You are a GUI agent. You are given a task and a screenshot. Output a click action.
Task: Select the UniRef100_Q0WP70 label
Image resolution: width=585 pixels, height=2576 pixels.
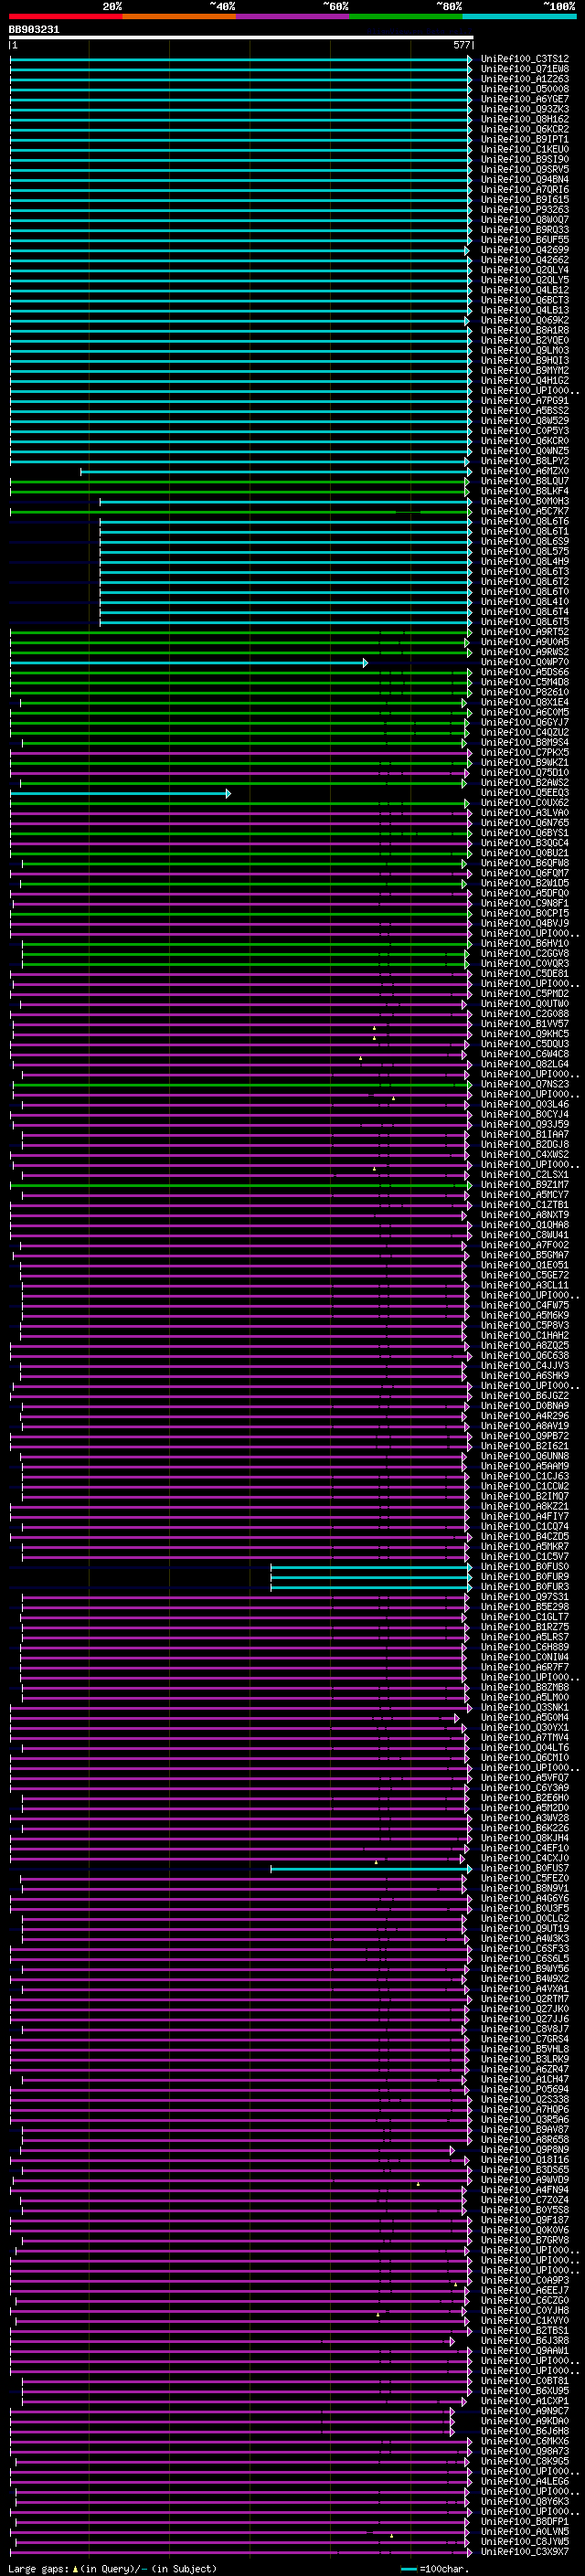pyautogui.click(x=525, y=662)
